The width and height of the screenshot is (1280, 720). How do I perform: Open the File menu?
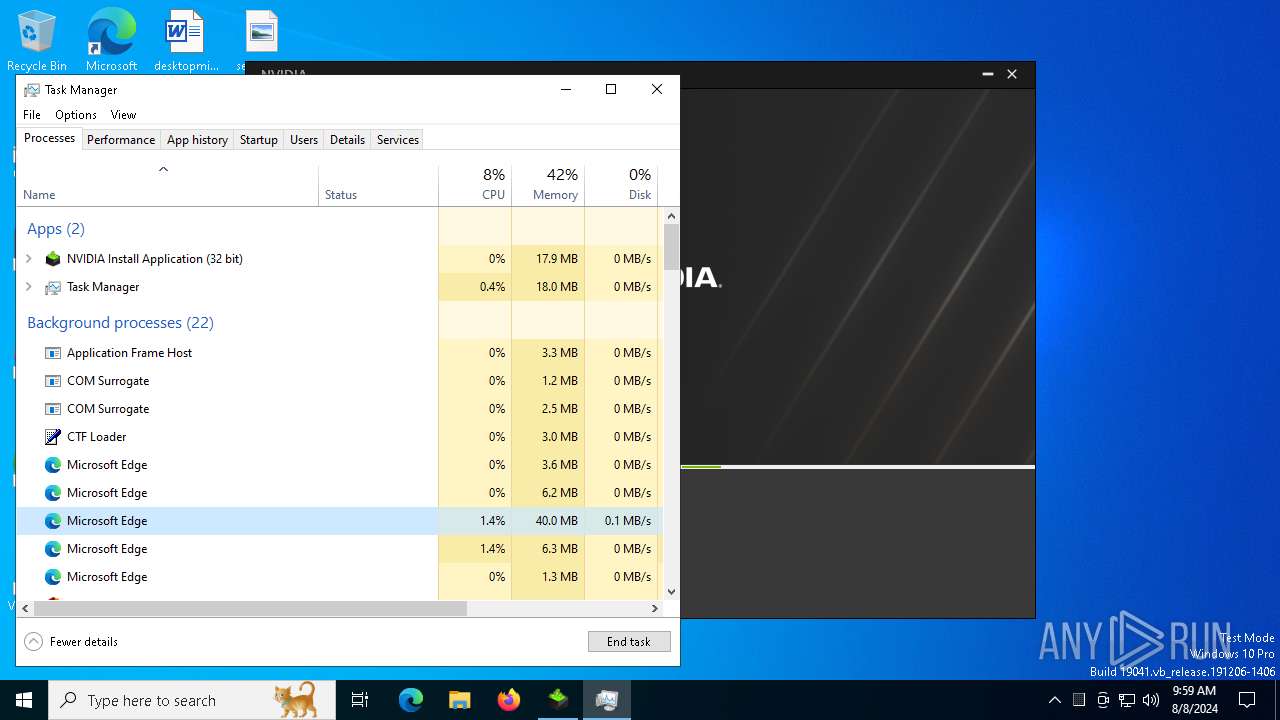(32, 115)
